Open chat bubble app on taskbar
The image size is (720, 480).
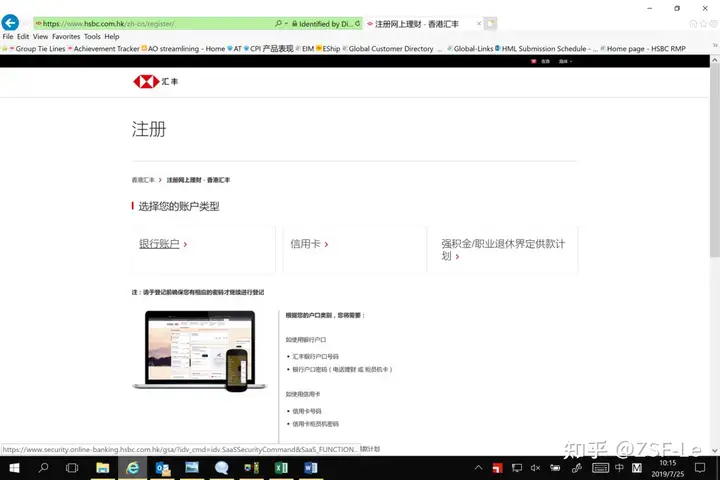[221, 468]
